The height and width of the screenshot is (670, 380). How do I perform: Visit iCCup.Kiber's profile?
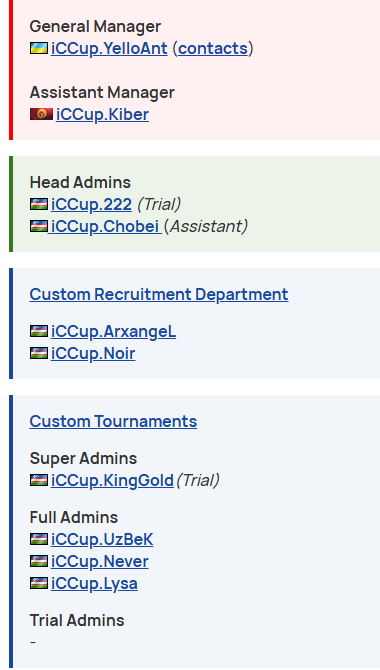[x=102, y=115]
